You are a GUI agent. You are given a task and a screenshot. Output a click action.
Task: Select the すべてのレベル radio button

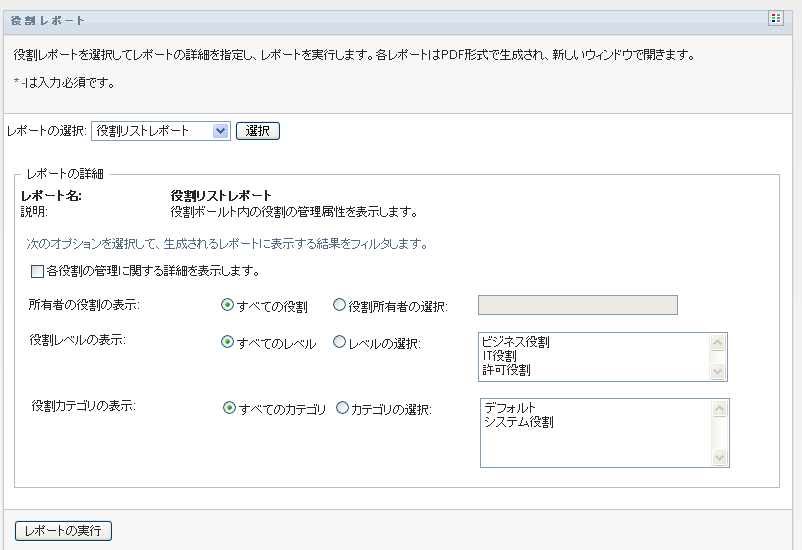click(x=228, y=343)
